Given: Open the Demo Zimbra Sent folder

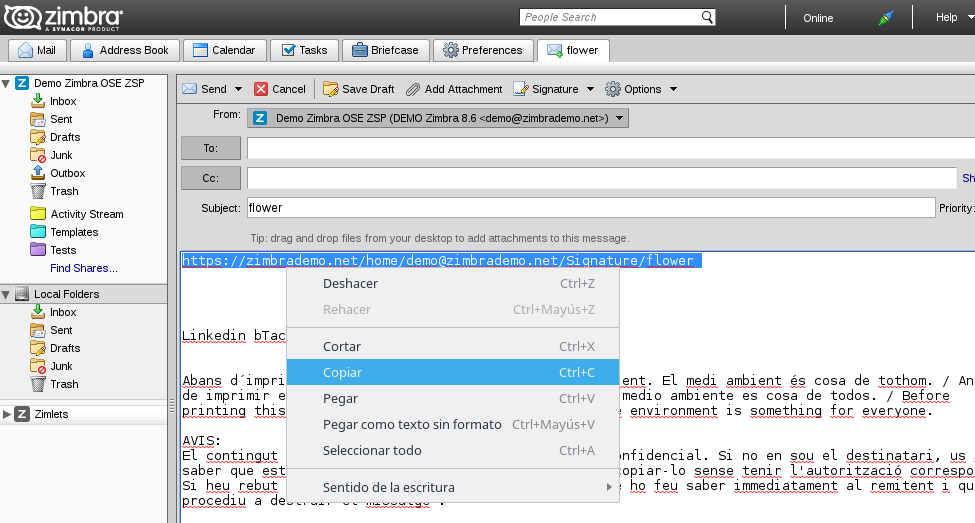Looking at the screenshot, I should (x=52, y=119).
